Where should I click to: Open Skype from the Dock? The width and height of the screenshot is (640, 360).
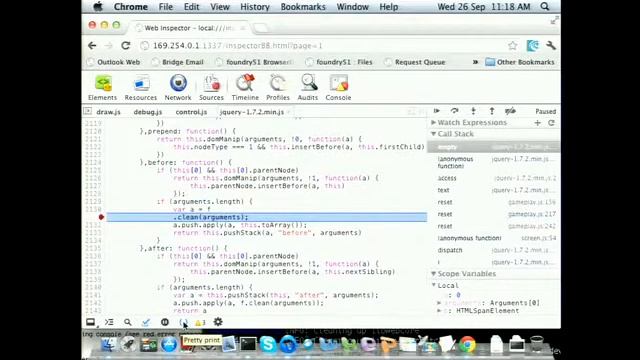tap(268, 344)
